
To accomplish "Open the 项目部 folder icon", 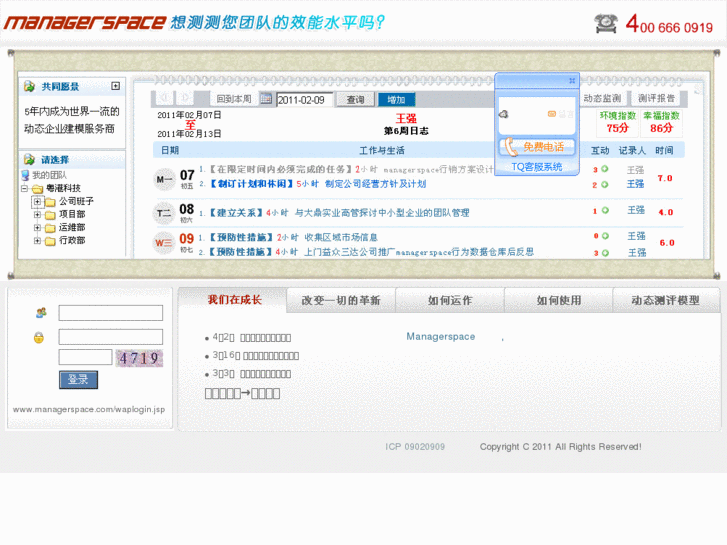I will pos(50,215).
